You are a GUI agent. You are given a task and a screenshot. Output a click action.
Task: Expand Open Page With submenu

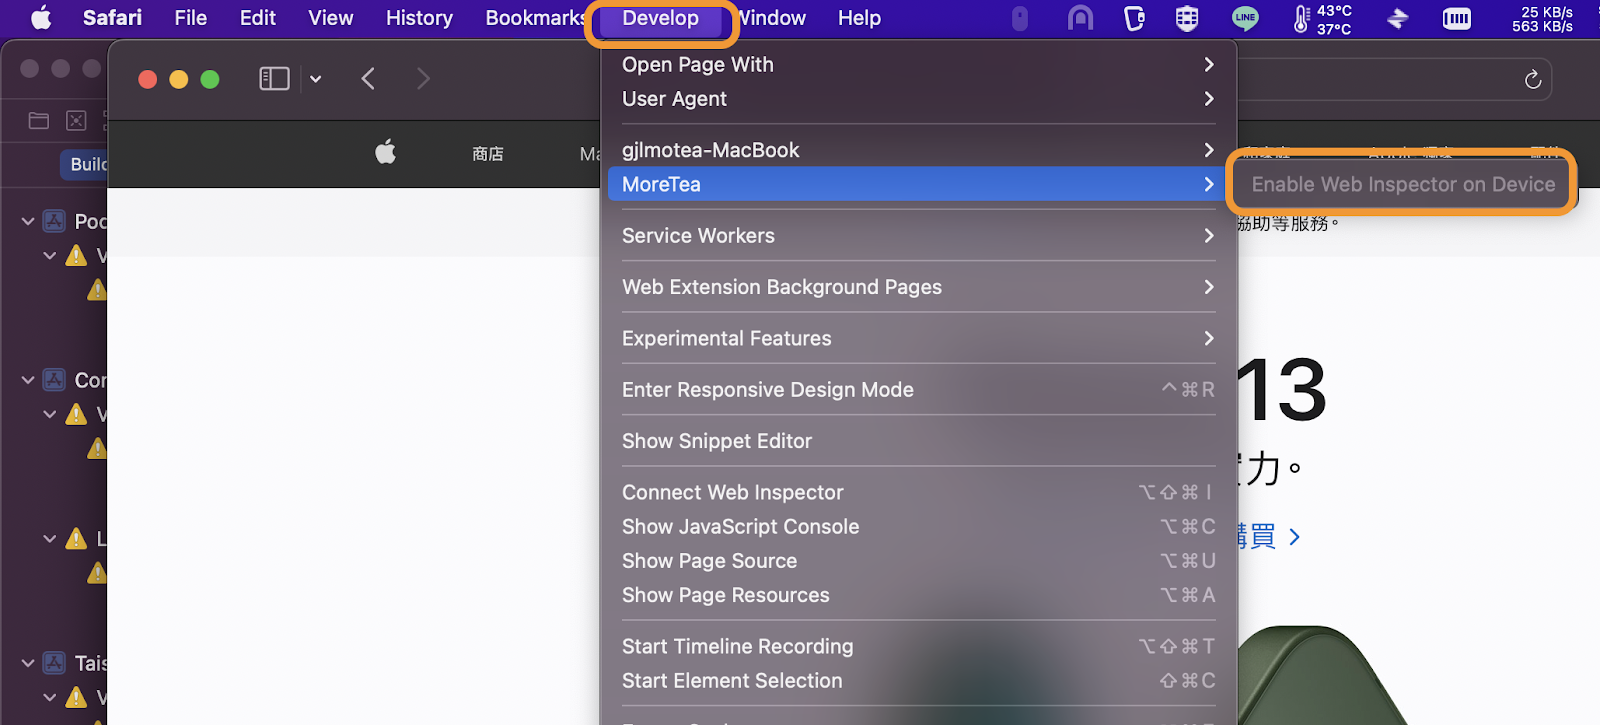coord(917,64)
